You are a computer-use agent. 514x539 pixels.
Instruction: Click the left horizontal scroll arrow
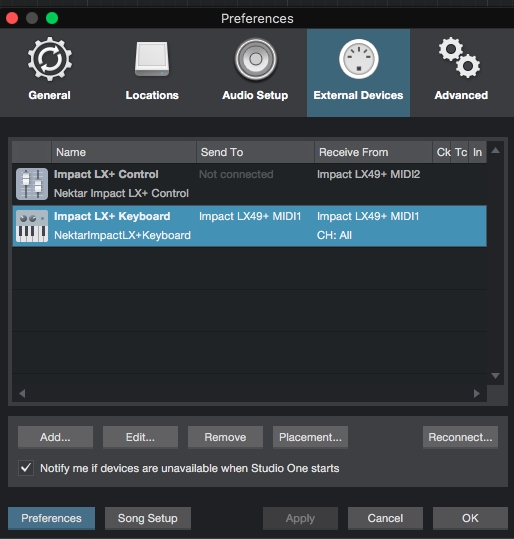pos(22,393)
